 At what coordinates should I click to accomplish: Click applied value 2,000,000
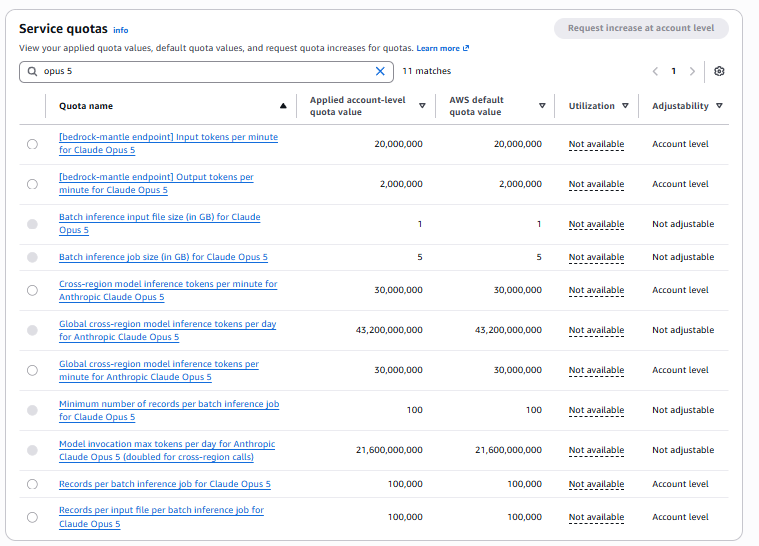[x=401, y=184]
